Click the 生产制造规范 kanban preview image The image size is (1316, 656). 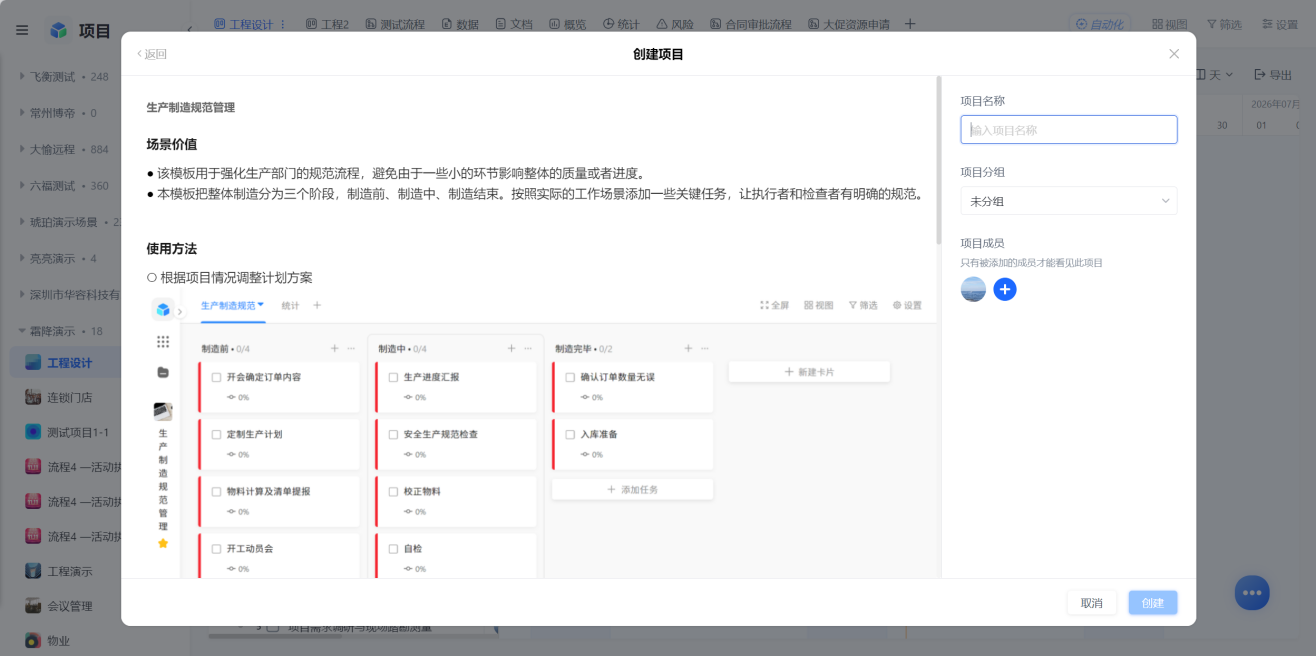click(541, 435)
